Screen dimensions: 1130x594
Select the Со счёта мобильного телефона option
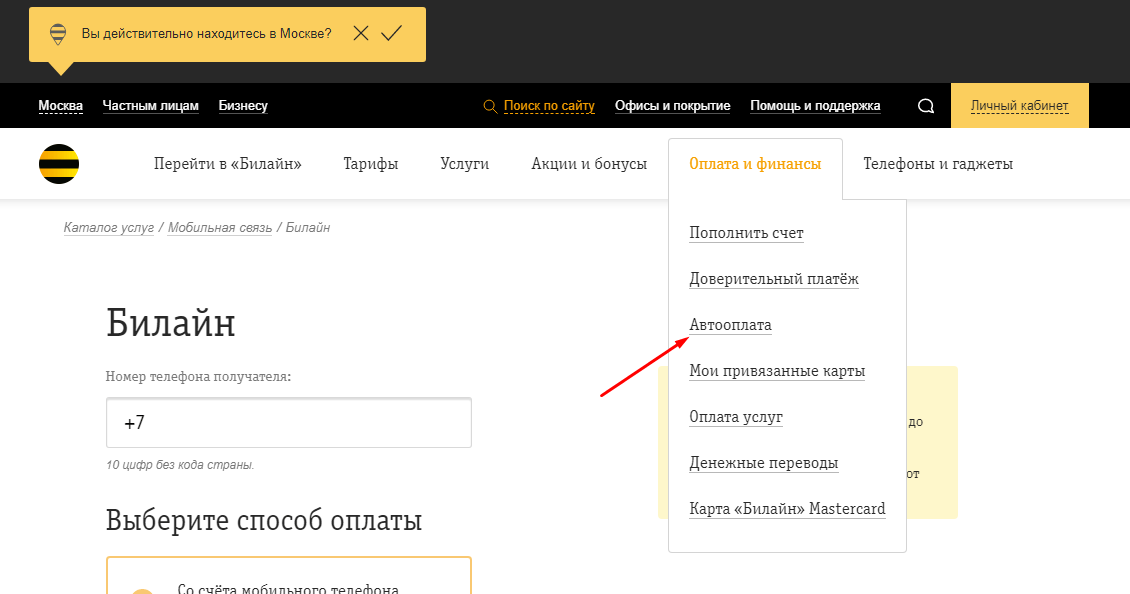tap(289, 576)
